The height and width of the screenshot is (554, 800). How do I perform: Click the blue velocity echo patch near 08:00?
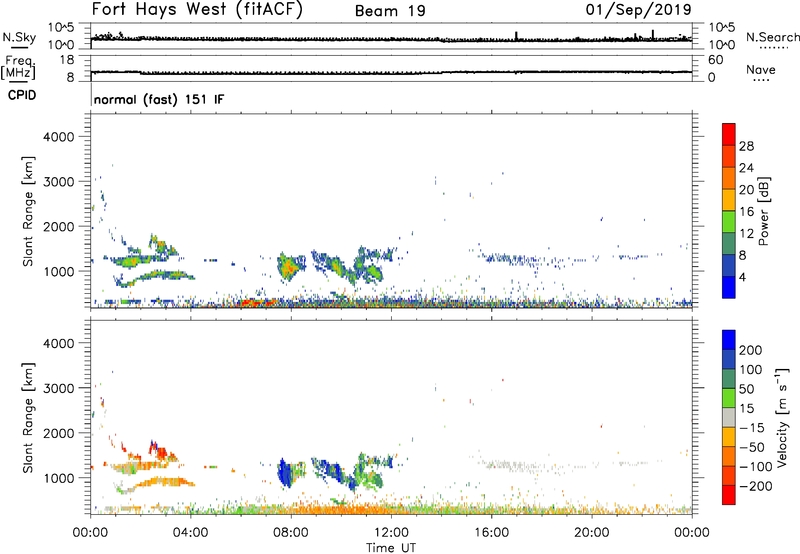tap(286, 473)
